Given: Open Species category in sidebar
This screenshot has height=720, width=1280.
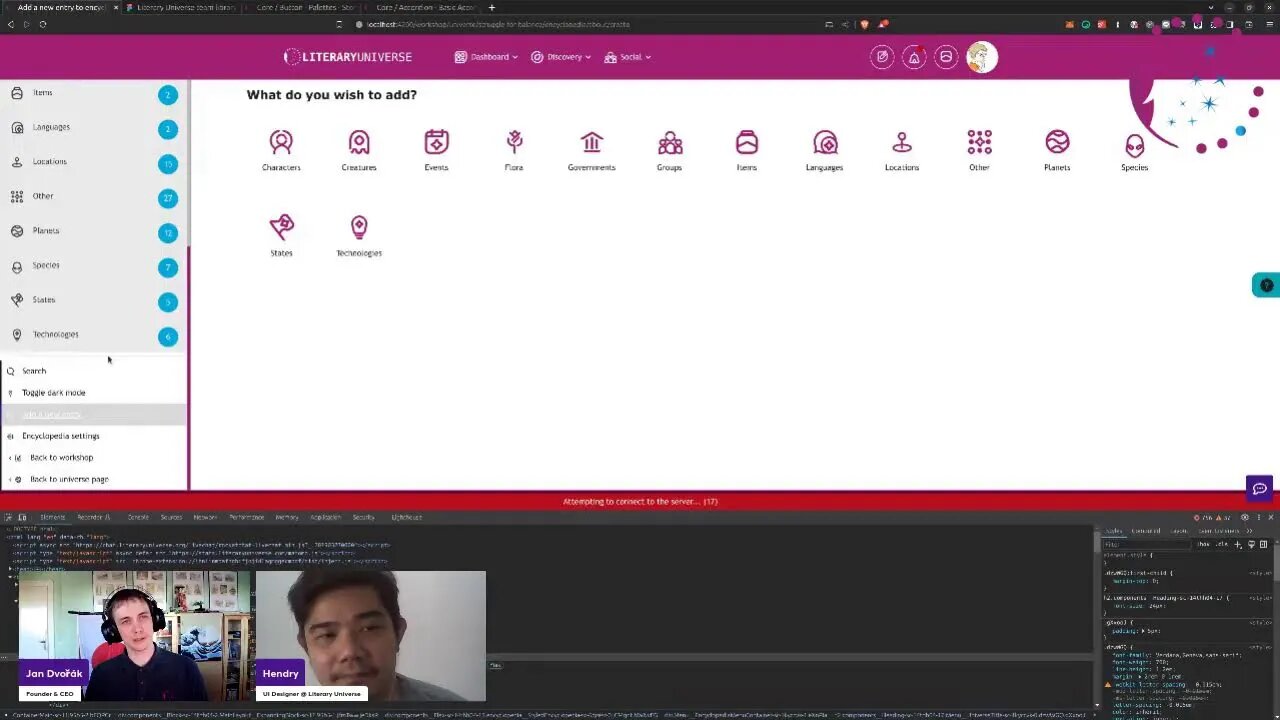Looking at the screenshot, I should (x=92, y=265).
